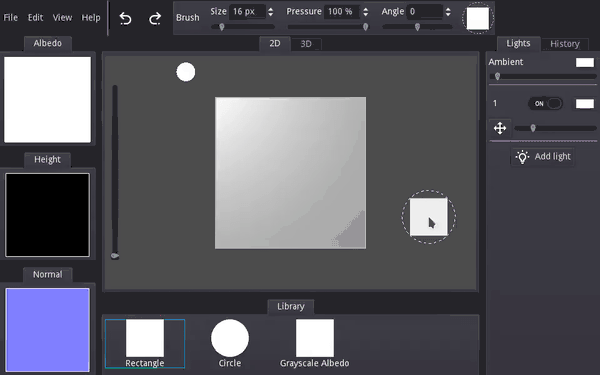Click the redo arrow icon
600x375 pixels.
(155, 18)
